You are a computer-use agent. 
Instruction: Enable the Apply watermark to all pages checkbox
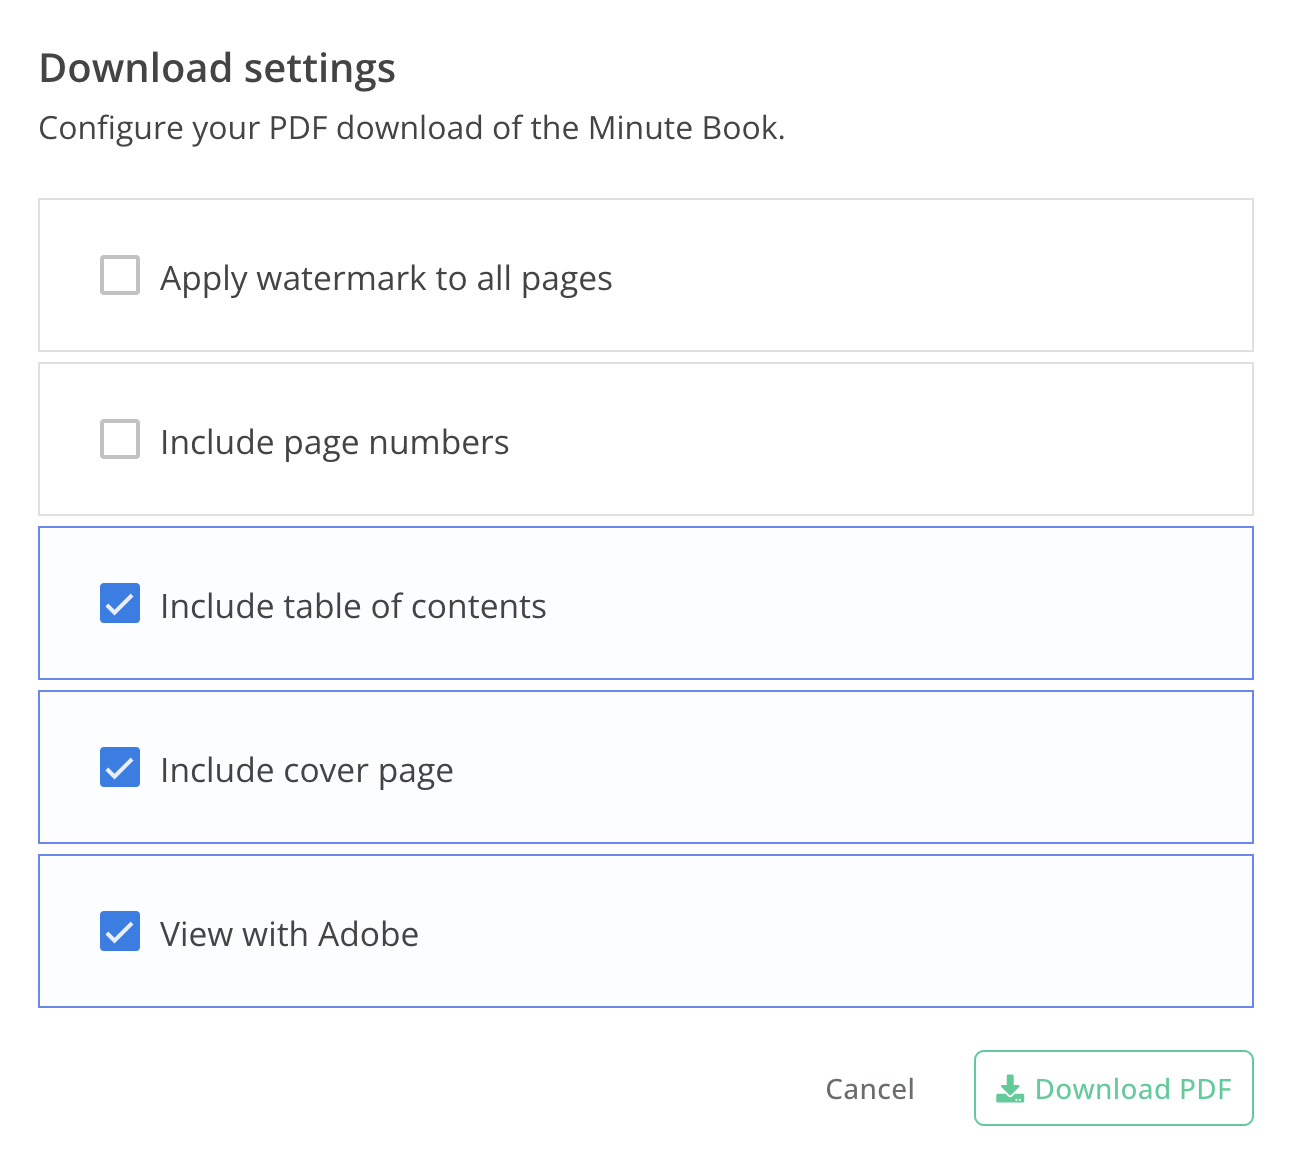click(120, 275)
